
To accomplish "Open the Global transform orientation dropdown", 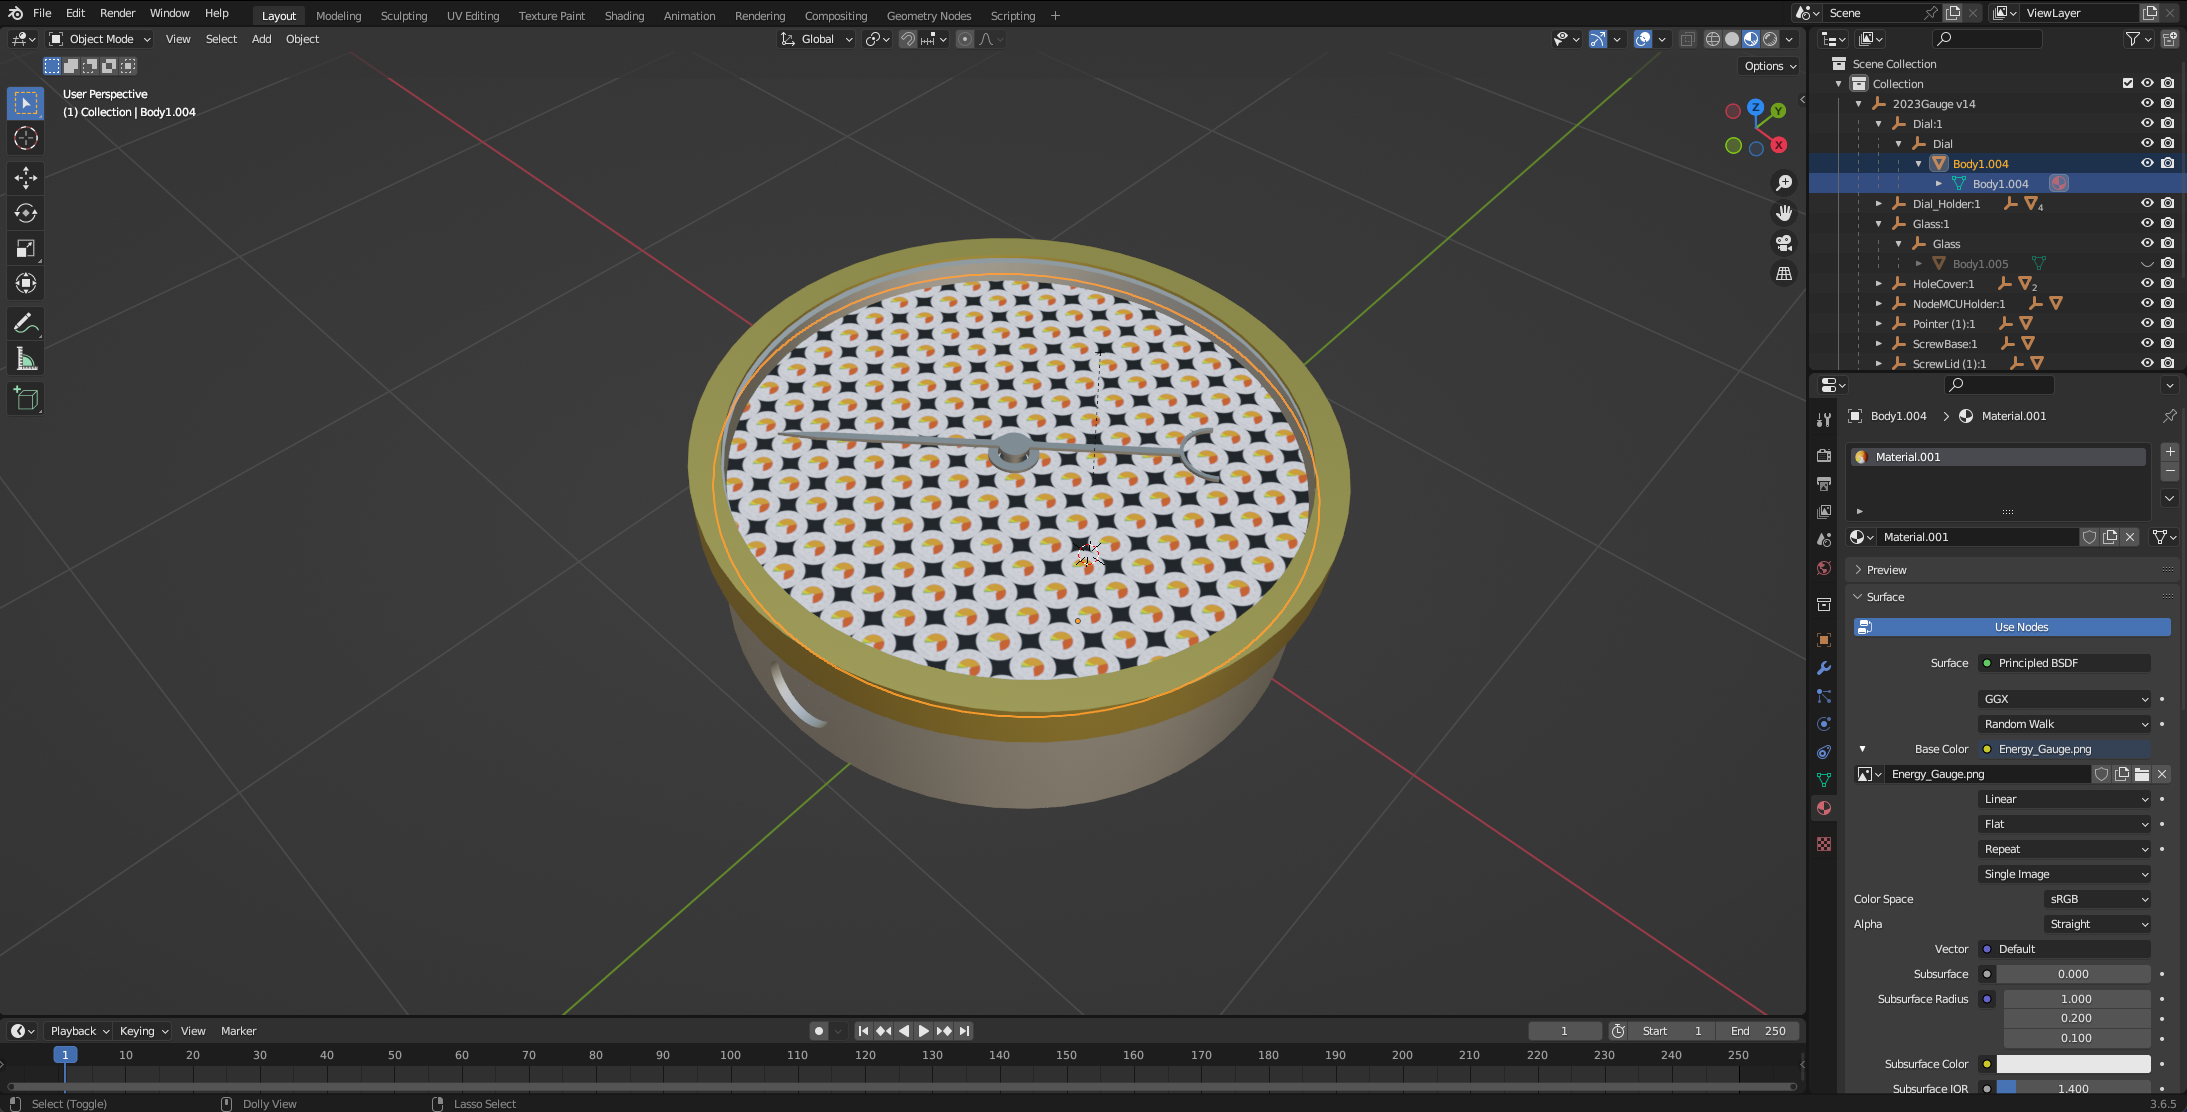I will pyautogui.click(x=817, y=39).
